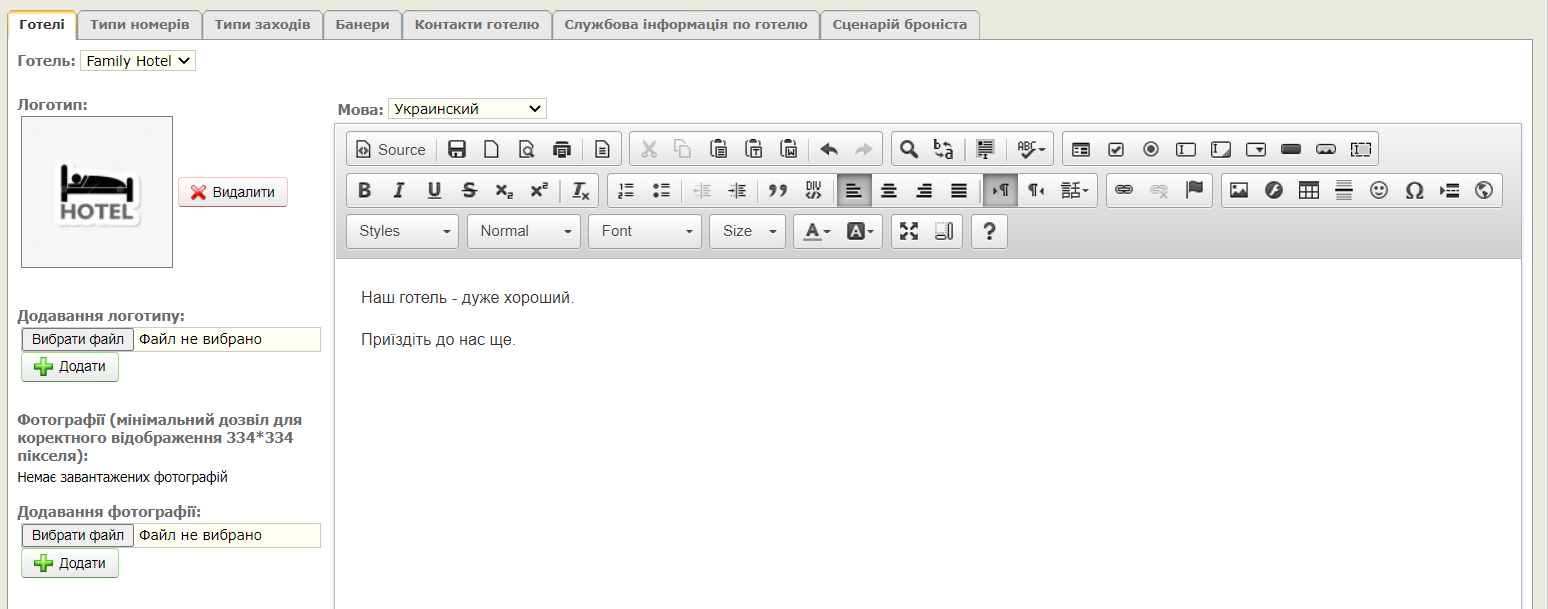Image resolution: width=1548 pixels, height=609 pixels.
Task: Toggle the Show Blocks option
Action: pos(944,231)
